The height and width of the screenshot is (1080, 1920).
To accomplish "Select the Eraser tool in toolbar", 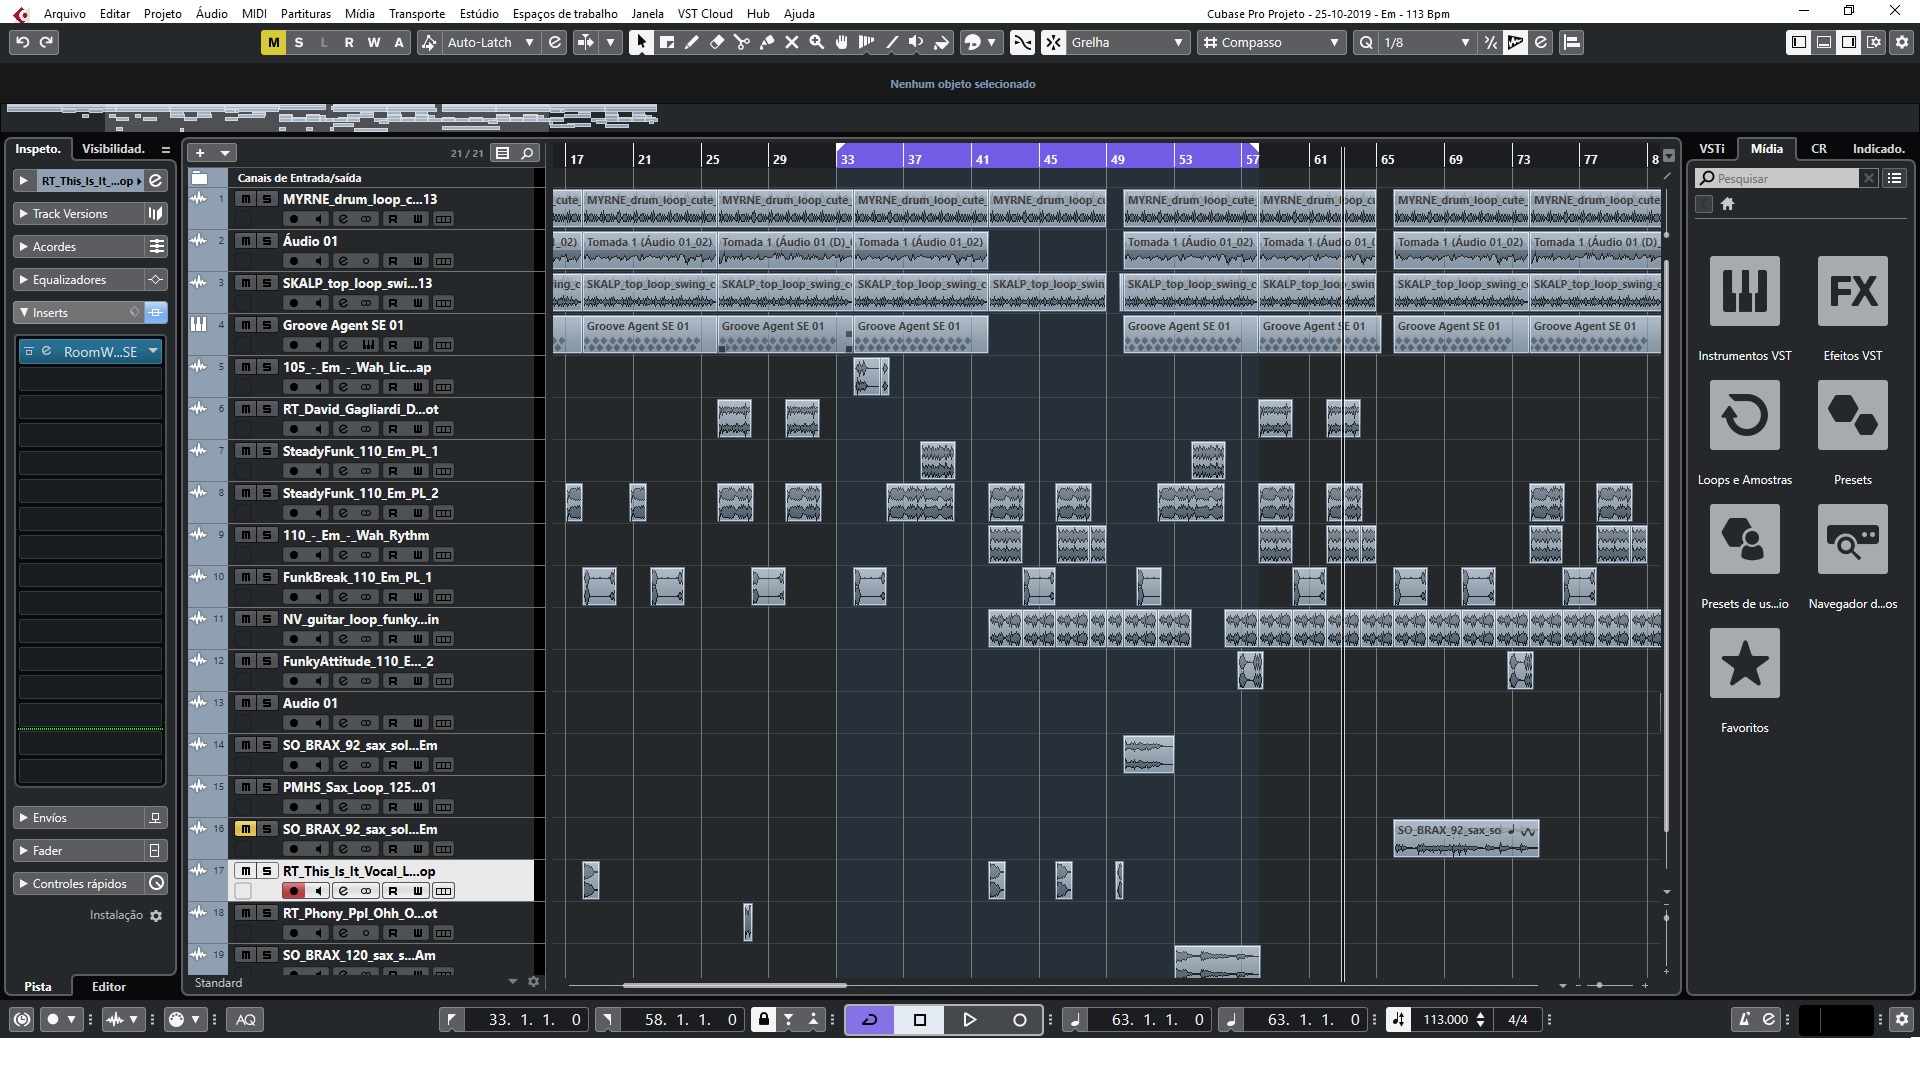I will click(x=716, y=42).
